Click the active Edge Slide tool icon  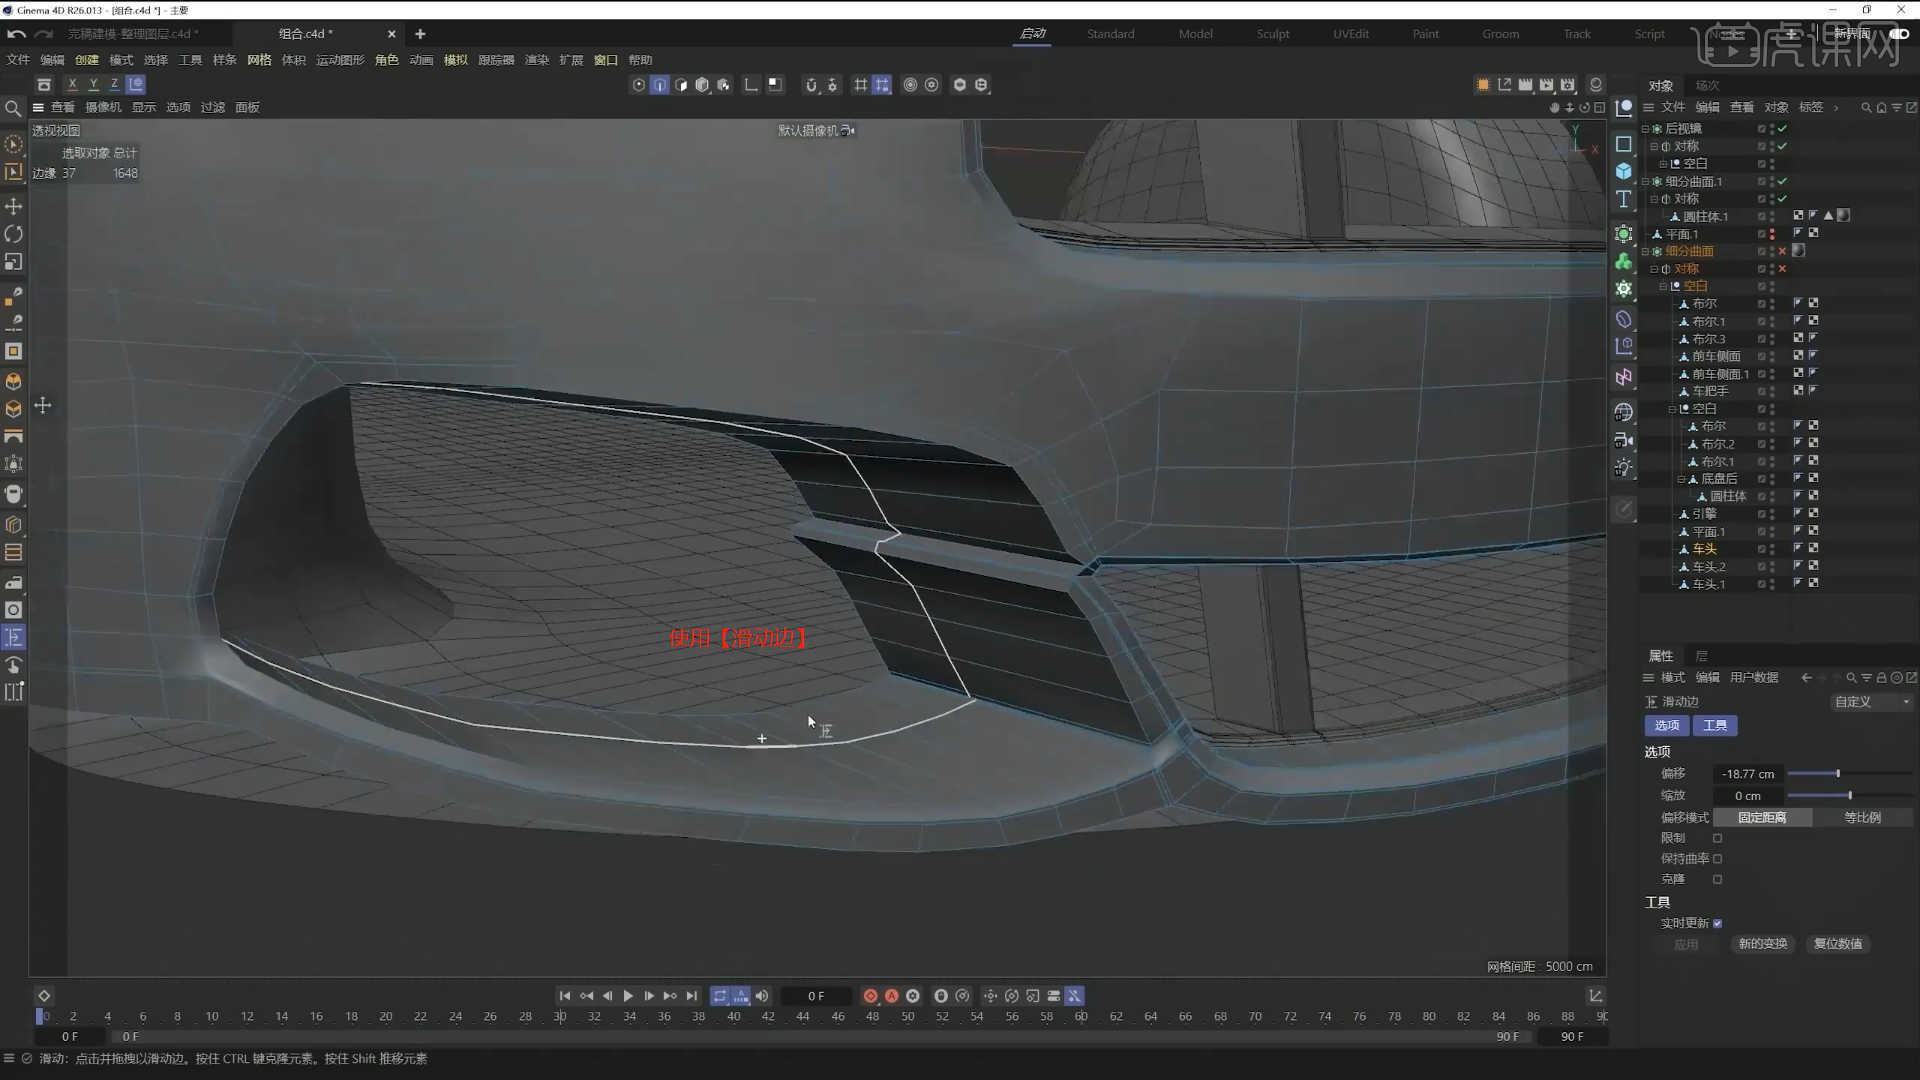pos(14,637)
